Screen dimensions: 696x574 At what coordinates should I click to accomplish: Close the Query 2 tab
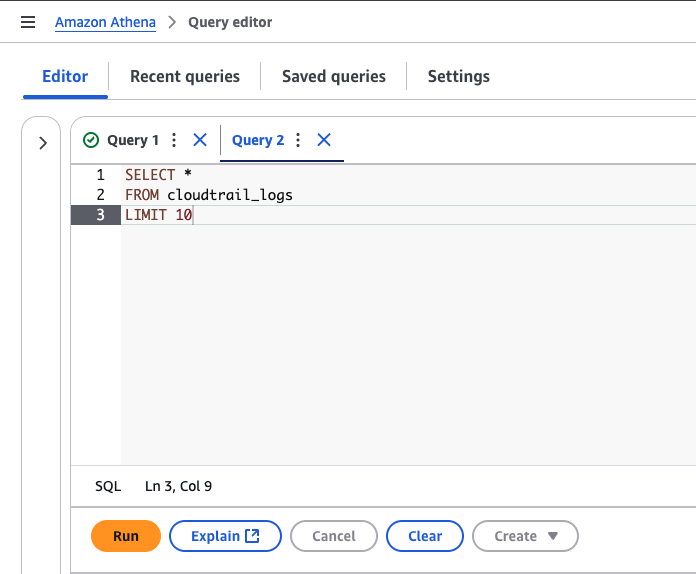(x=324, y=140)
